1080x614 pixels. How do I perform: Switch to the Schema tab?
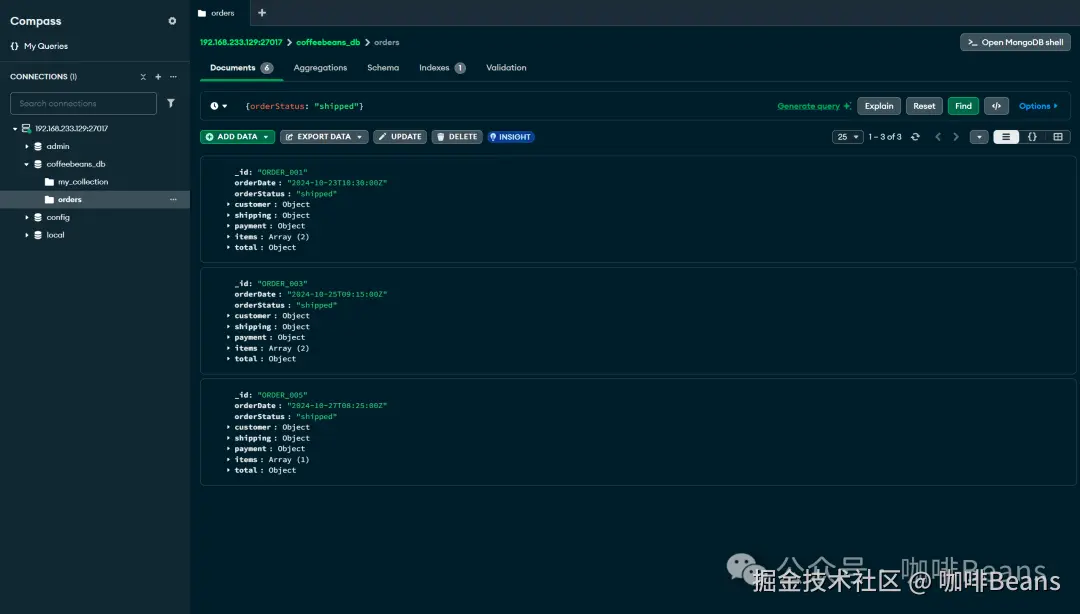(x=383, y=68)
